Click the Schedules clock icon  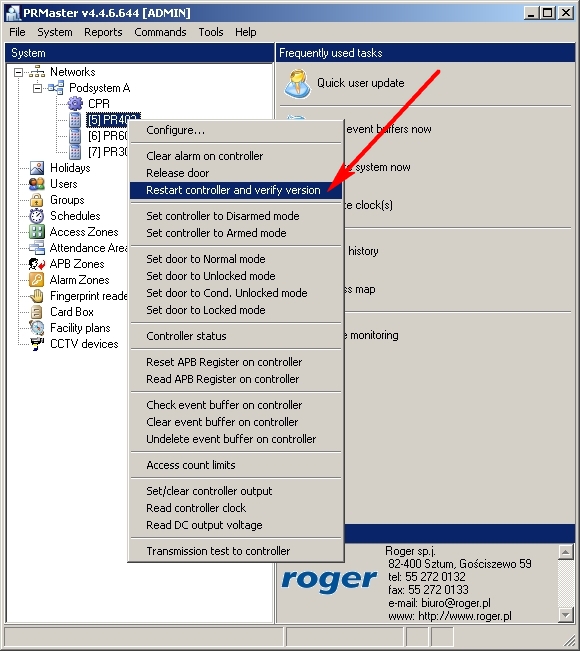click(37, 216)
